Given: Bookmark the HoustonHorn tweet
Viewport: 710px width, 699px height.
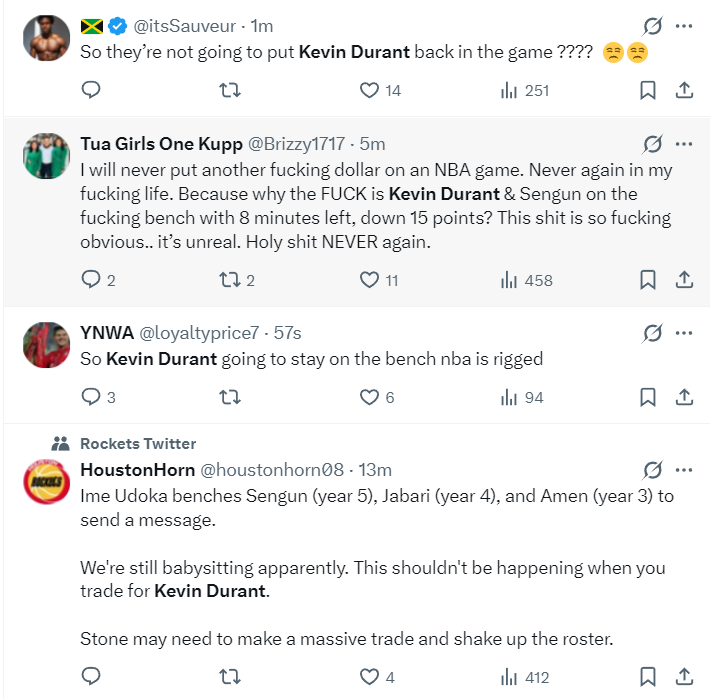Looking at the screenshot, I should 647,677.
